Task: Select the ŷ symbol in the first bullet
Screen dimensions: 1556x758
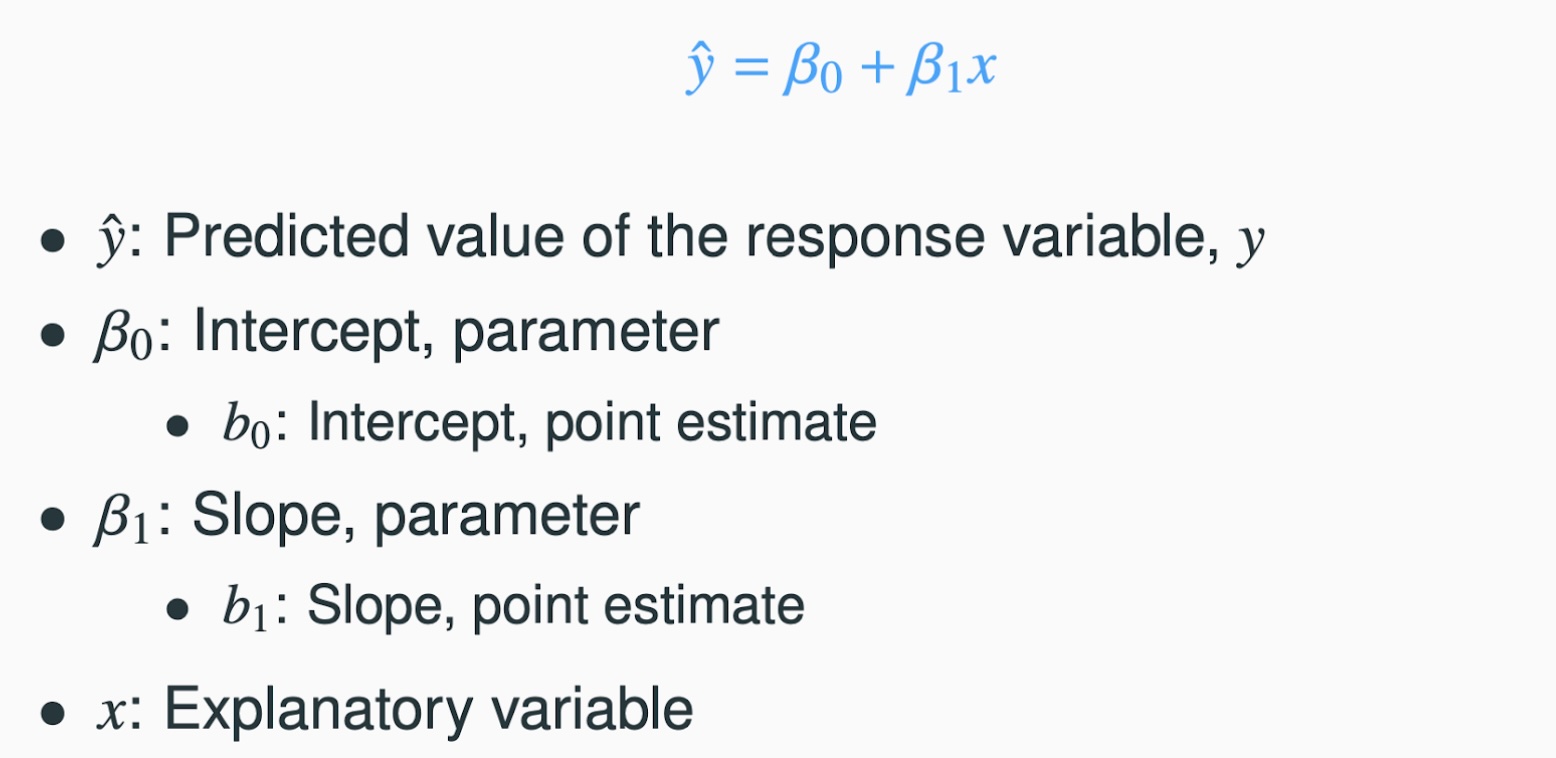Action: (108, 243)
